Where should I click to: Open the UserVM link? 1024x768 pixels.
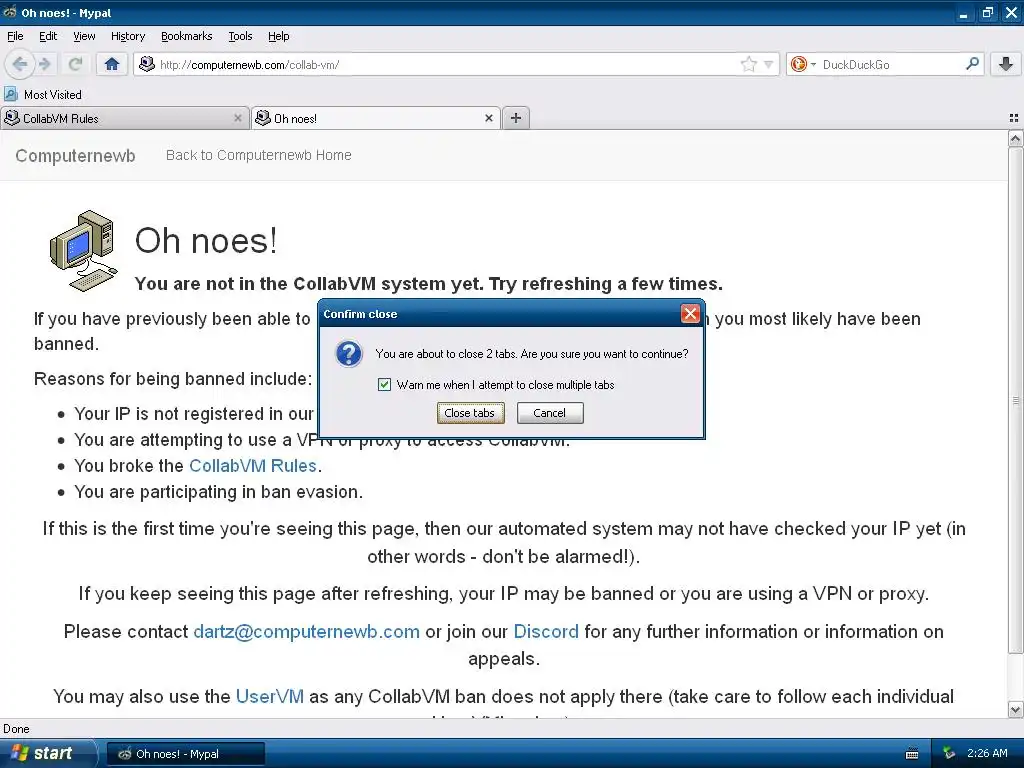[270, 696]
